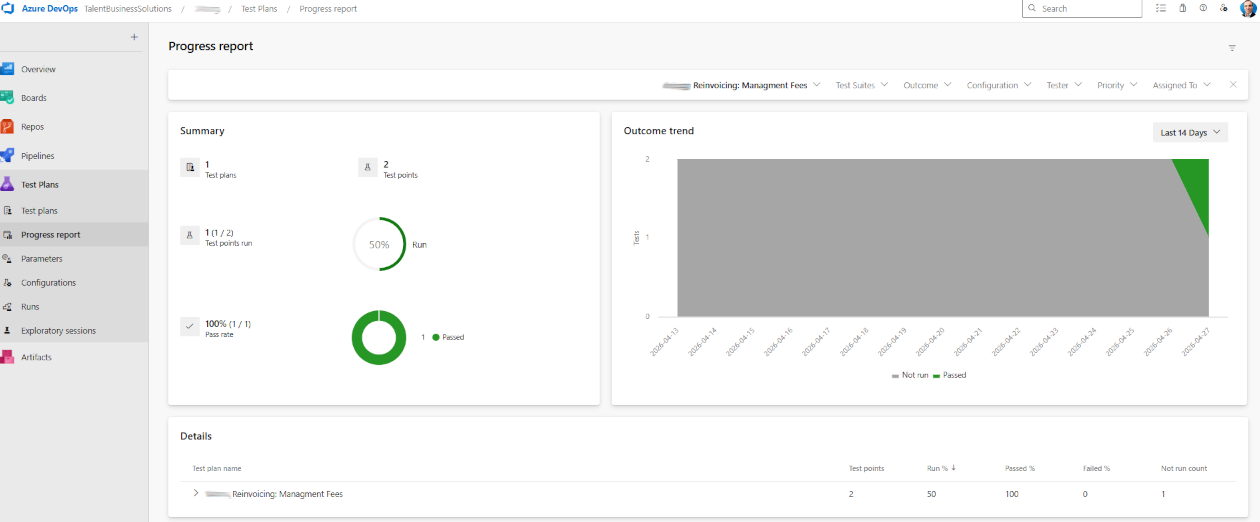Image resolution: width=1260 pixels, height=522 pixels.
Task: Click the 2026-04-27 date axis label
Action: pos(1192,340)
